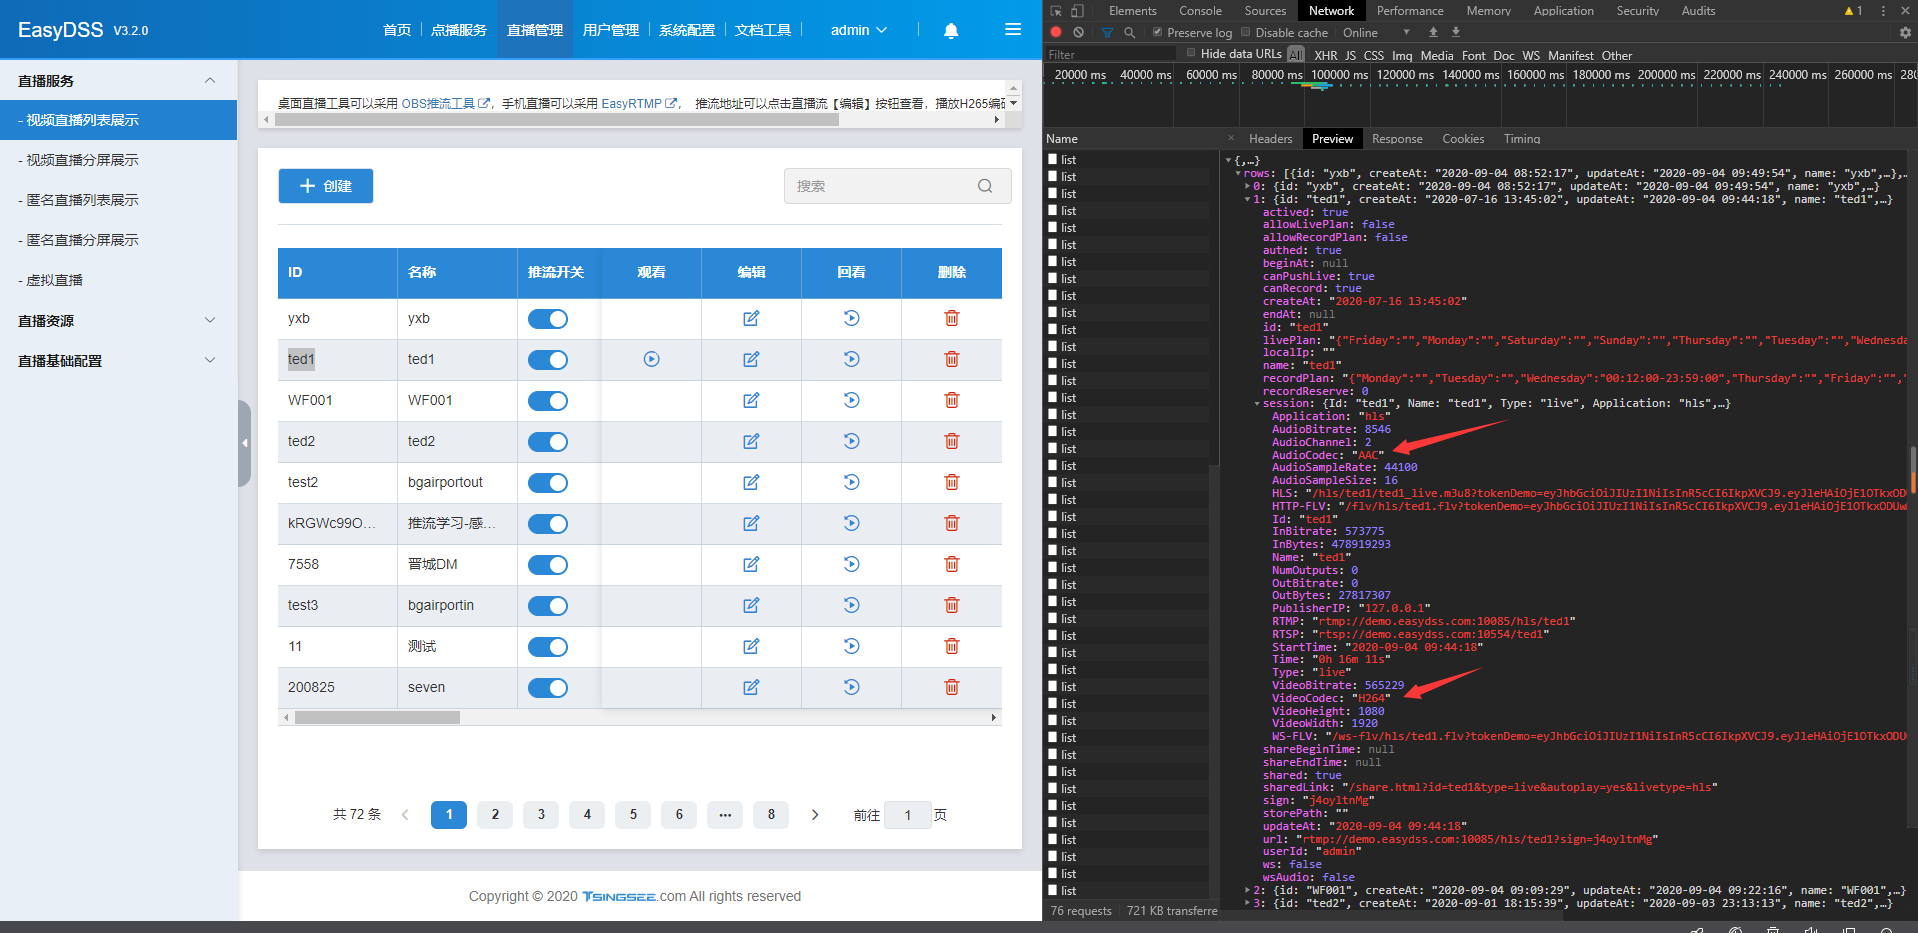Collapse the 直播服务 sidebar section

pyautogui.click(x=118, y=80)
